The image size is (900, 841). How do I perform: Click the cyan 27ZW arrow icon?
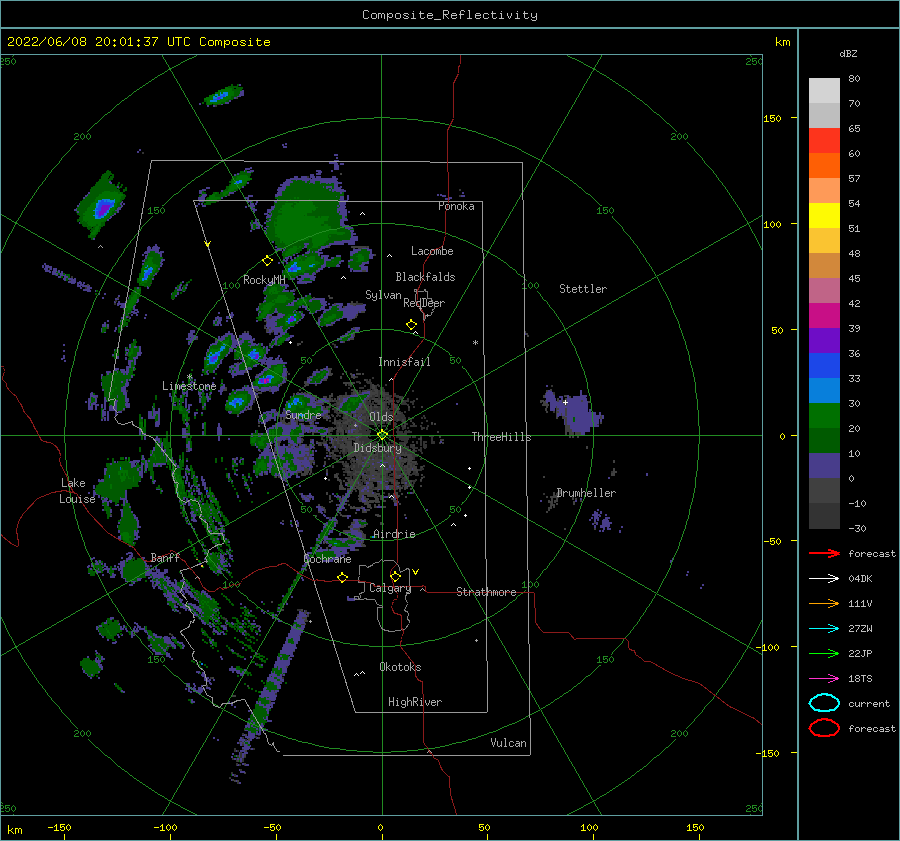point(824,629)
